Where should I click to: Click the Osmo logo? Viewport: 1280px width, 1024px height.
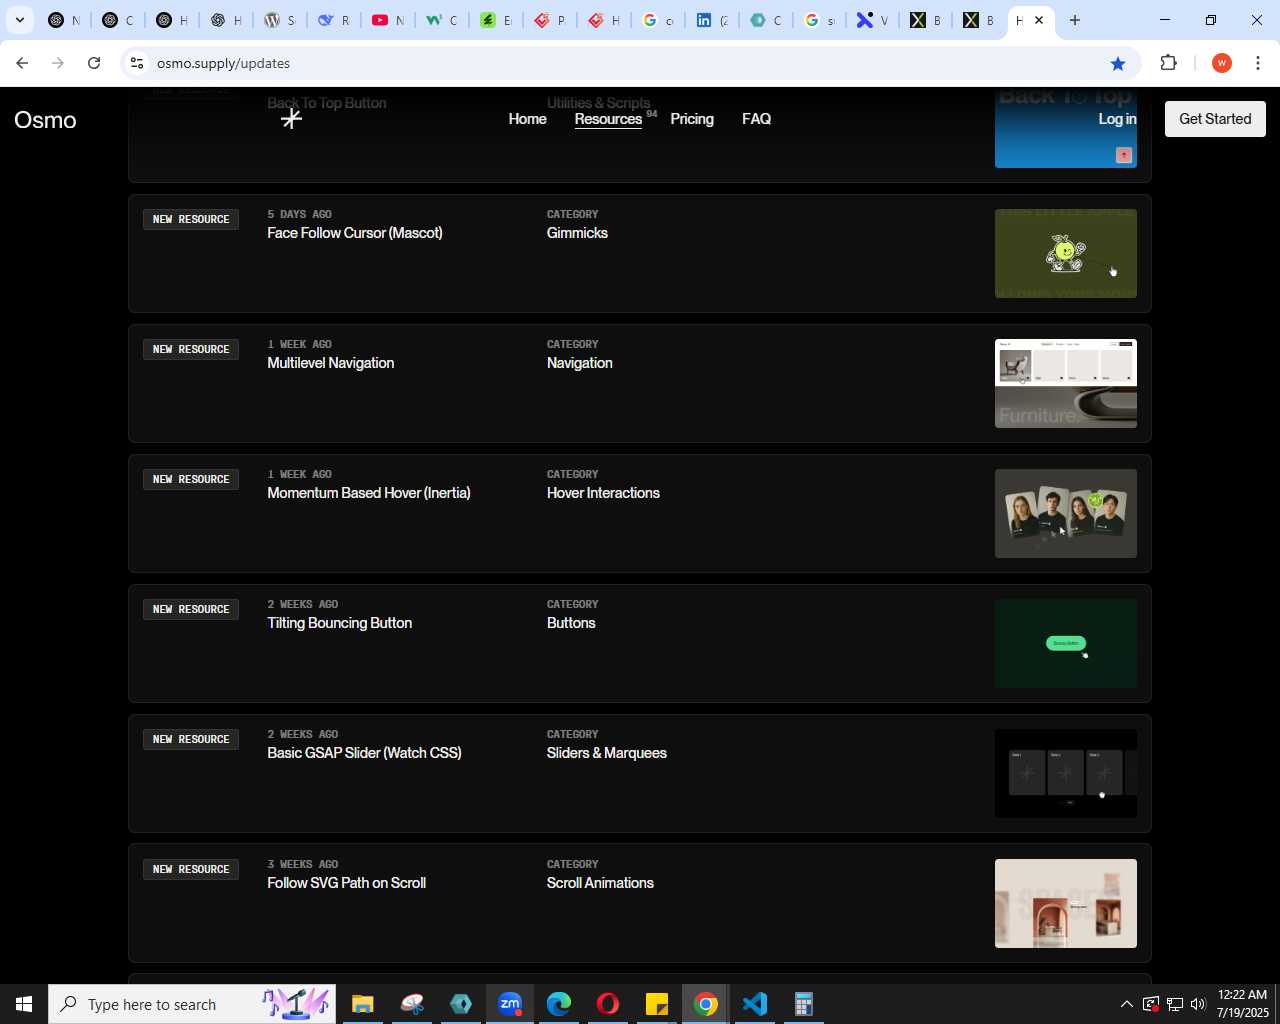[45, 120]
